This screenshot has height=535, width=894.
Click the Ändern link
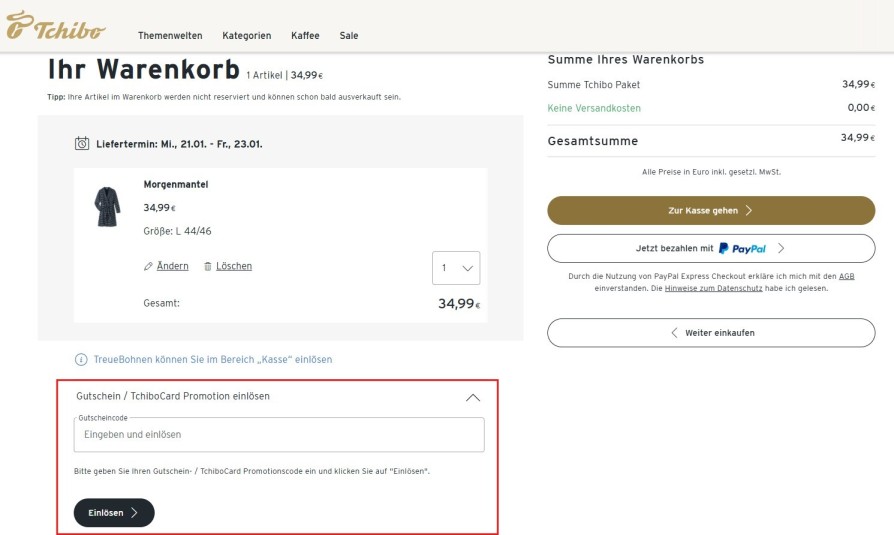(172, 266)
